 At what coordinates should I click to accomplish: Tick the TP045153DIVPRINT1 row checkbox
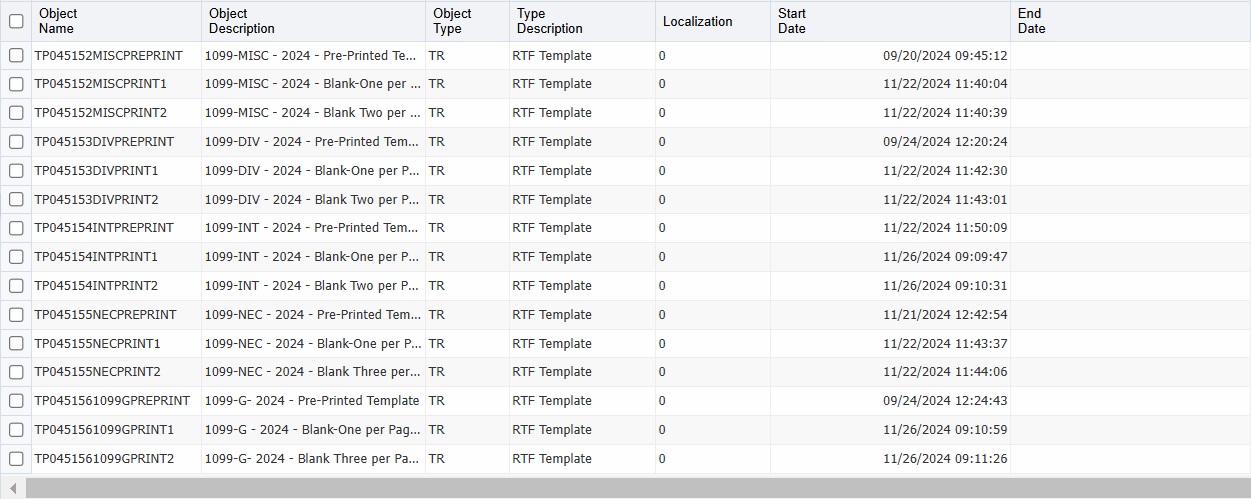(16, 171)
